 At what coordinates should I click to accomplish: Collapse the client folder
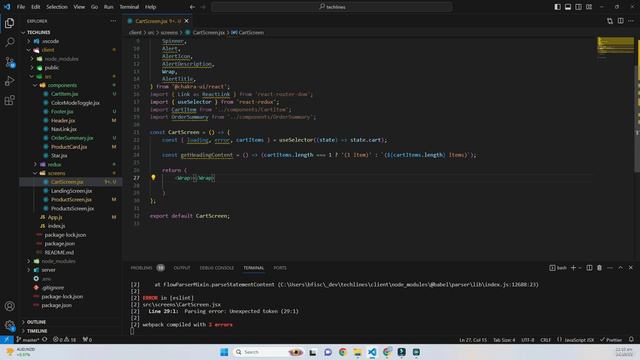point(48,50)
